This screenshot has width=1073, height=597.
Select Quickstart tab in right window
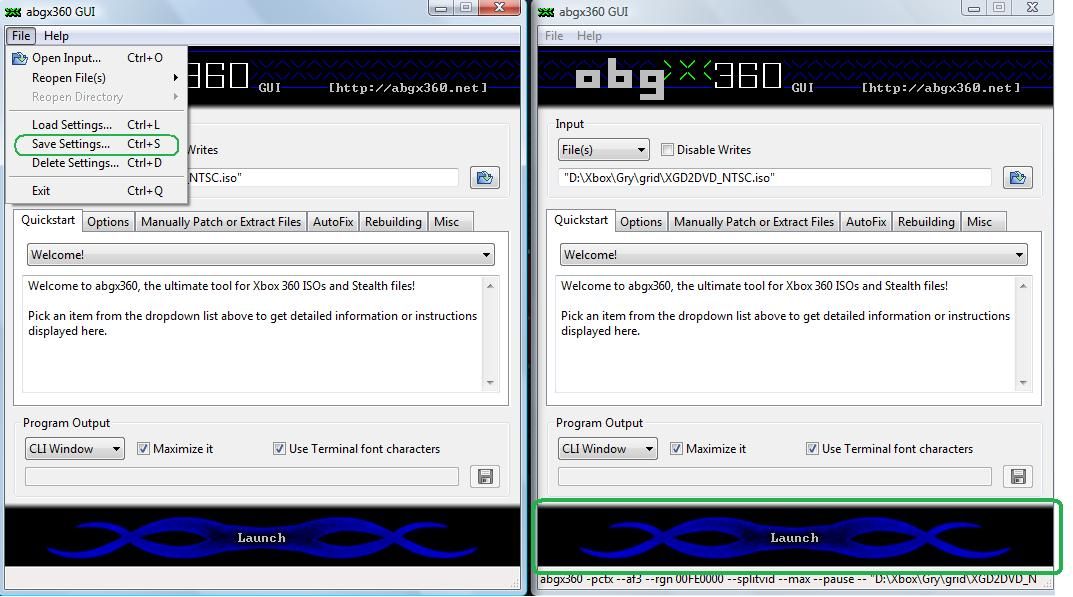[581, 220]
